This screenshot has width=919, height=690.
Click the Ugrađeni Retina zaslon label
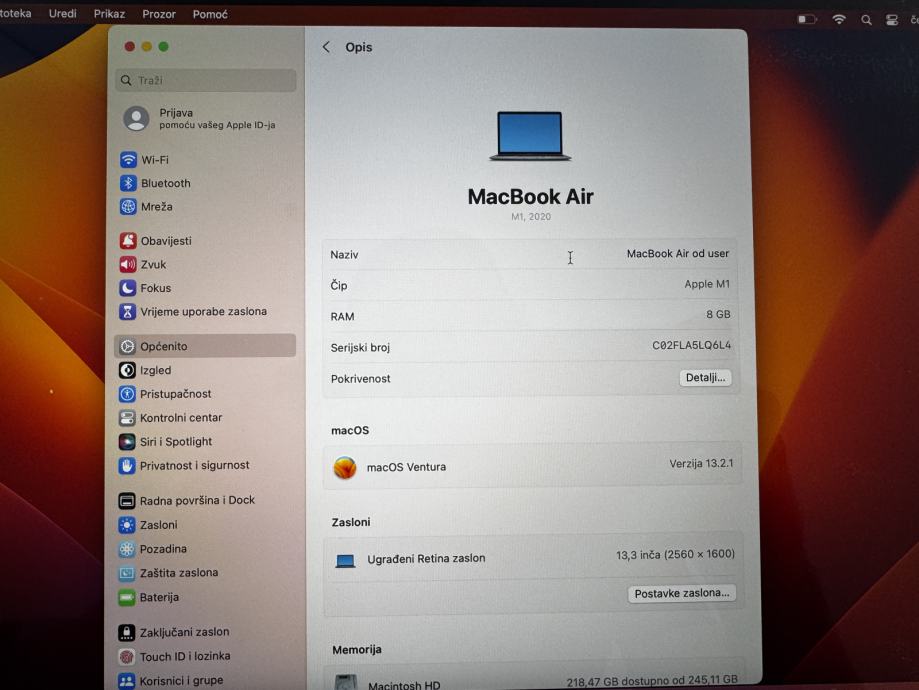pyautogui.click(x=426, y=559)
